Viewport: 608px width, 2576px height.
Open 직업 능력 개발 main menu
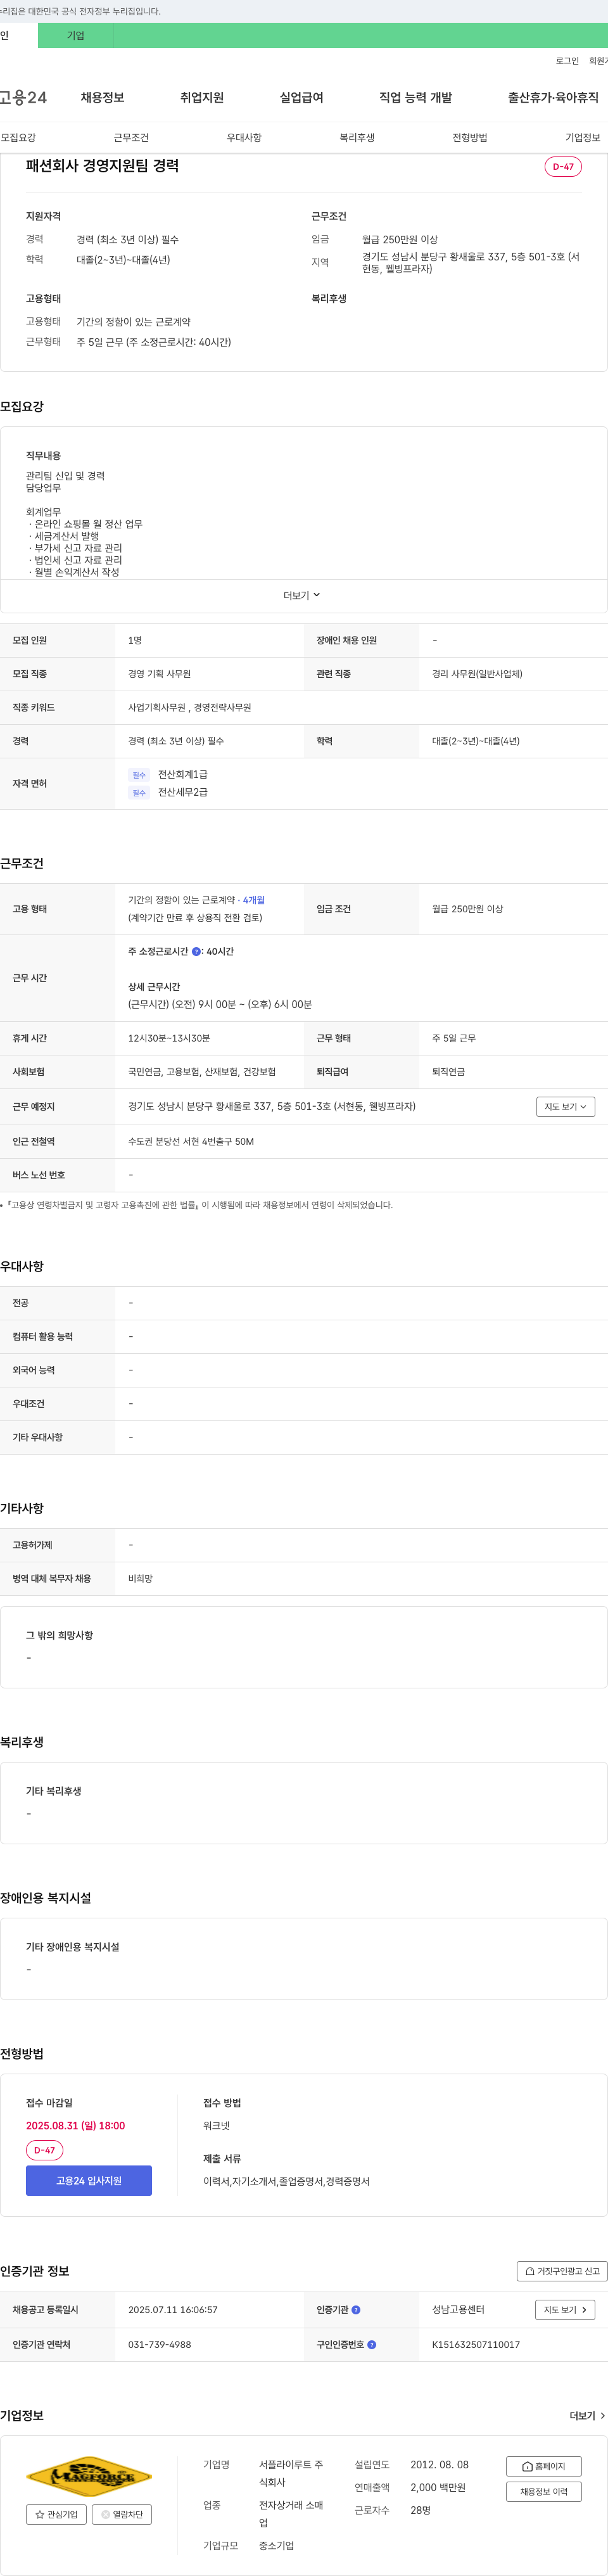pyautogui.click(x=416, y=97)
